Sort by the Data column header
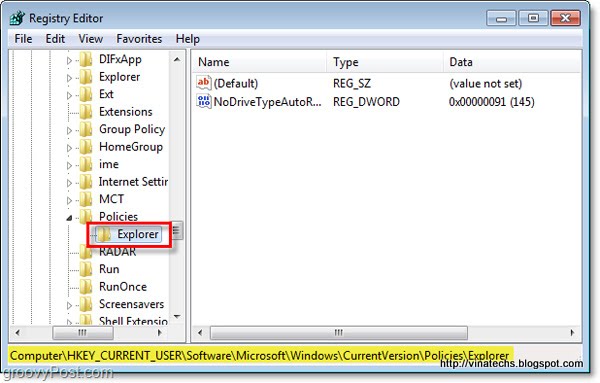This screenshot has height=383, width=600. [512, 62]
